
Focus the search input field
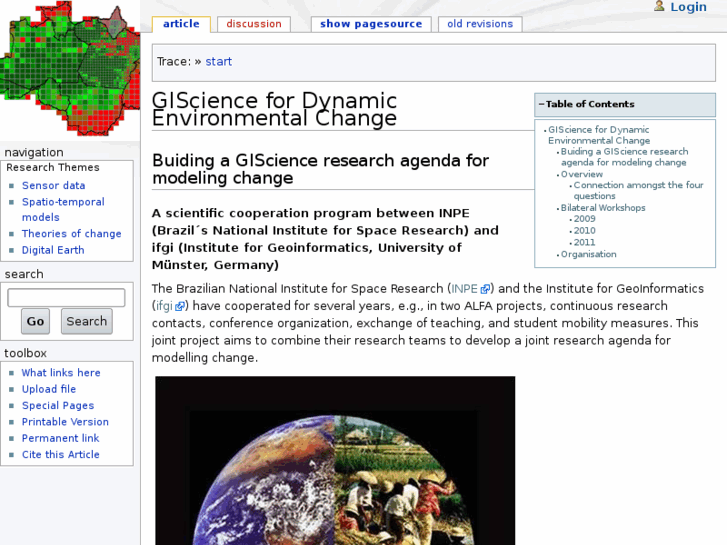66,298
